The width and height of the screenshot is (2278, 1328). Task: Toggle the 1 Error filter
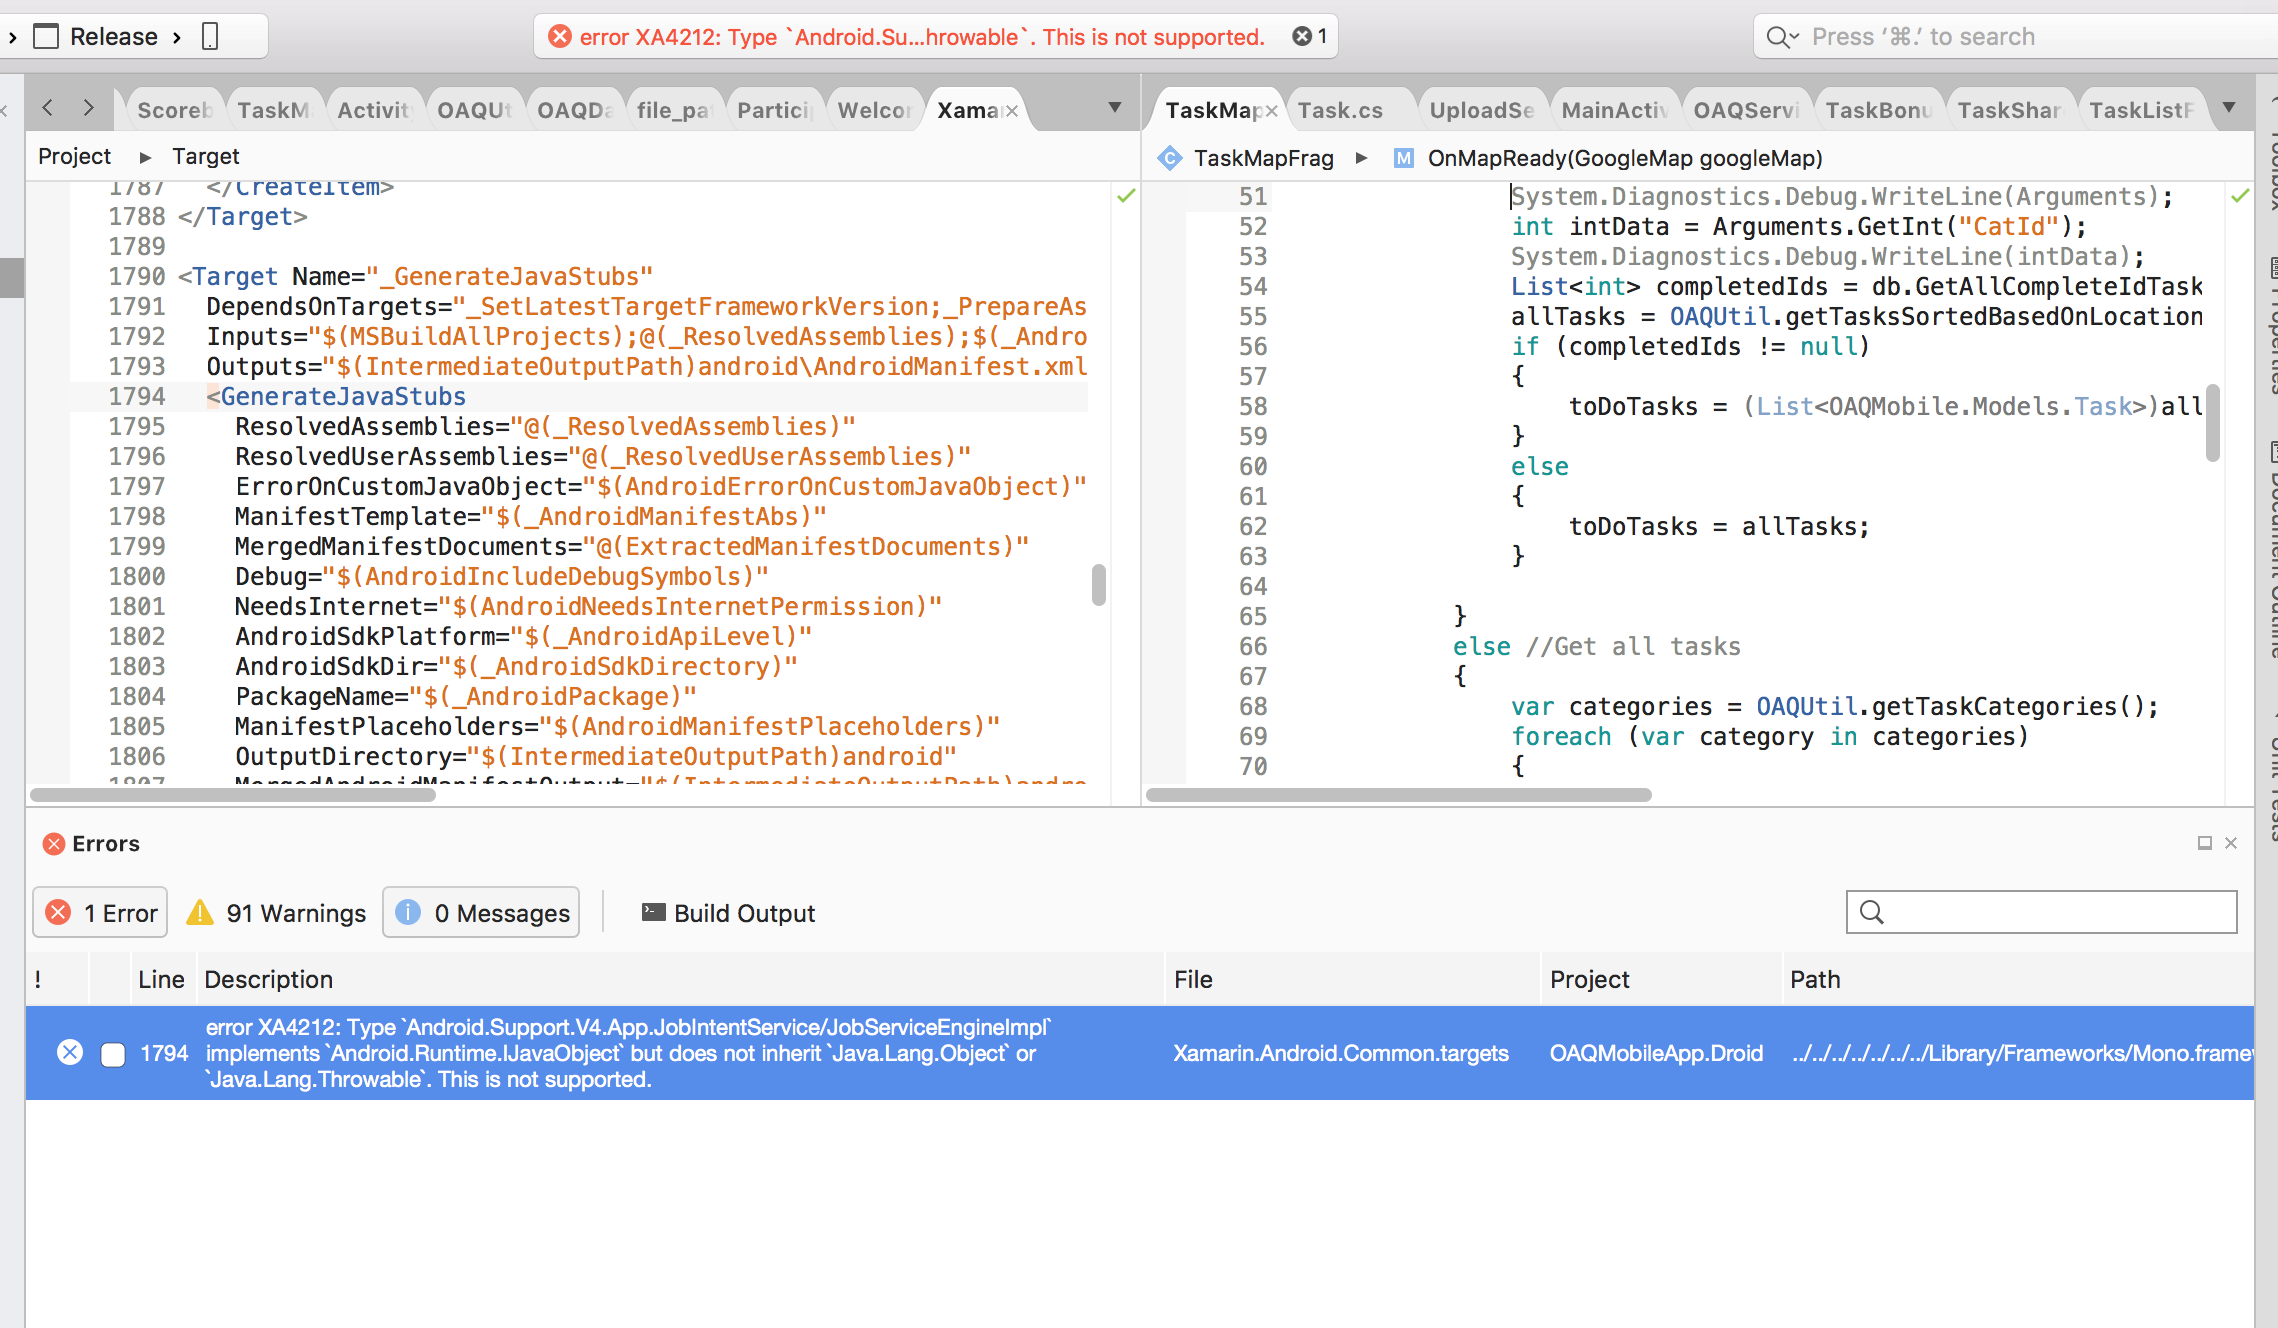coord(101,912)
